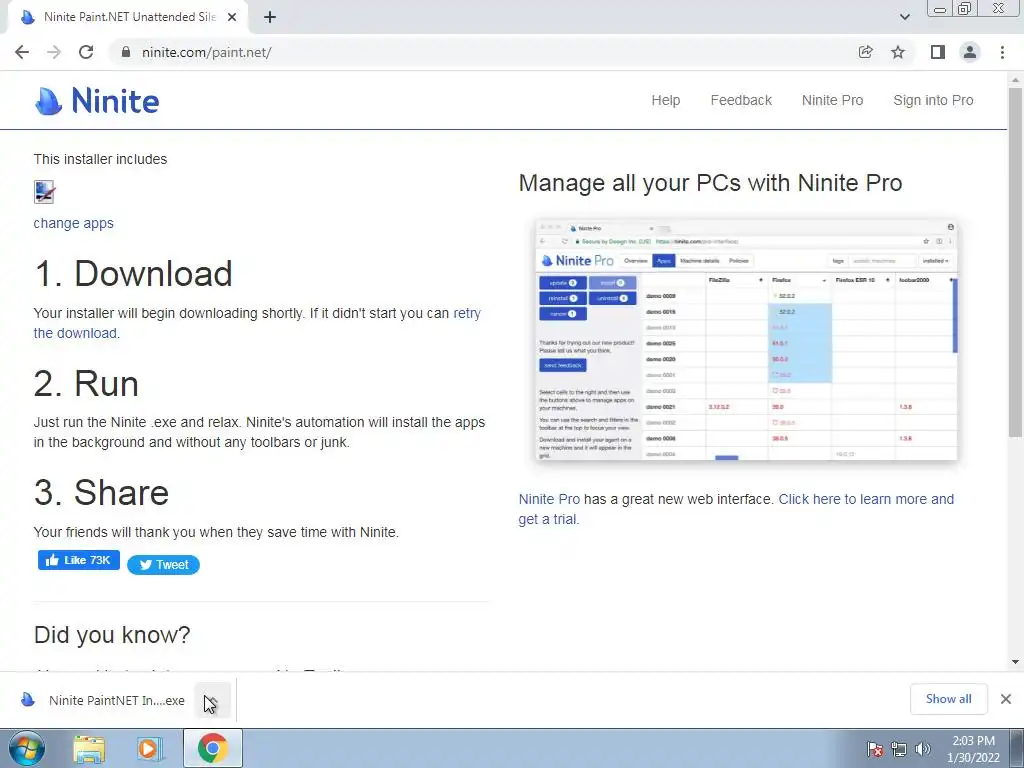Click the Ninite logo in header
The image size is (1024, 768).
click(x=97, y=101)
